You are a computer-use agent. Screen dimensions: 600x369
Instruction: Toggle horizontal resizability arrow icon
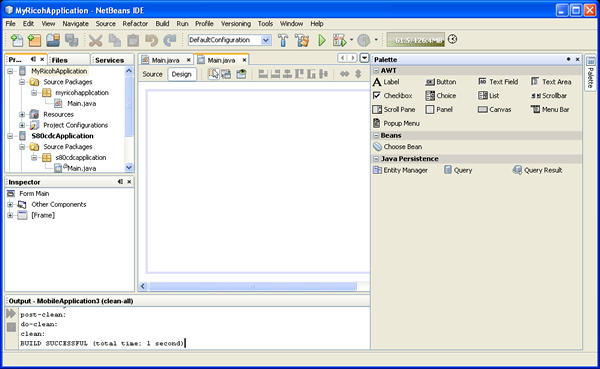345,73
